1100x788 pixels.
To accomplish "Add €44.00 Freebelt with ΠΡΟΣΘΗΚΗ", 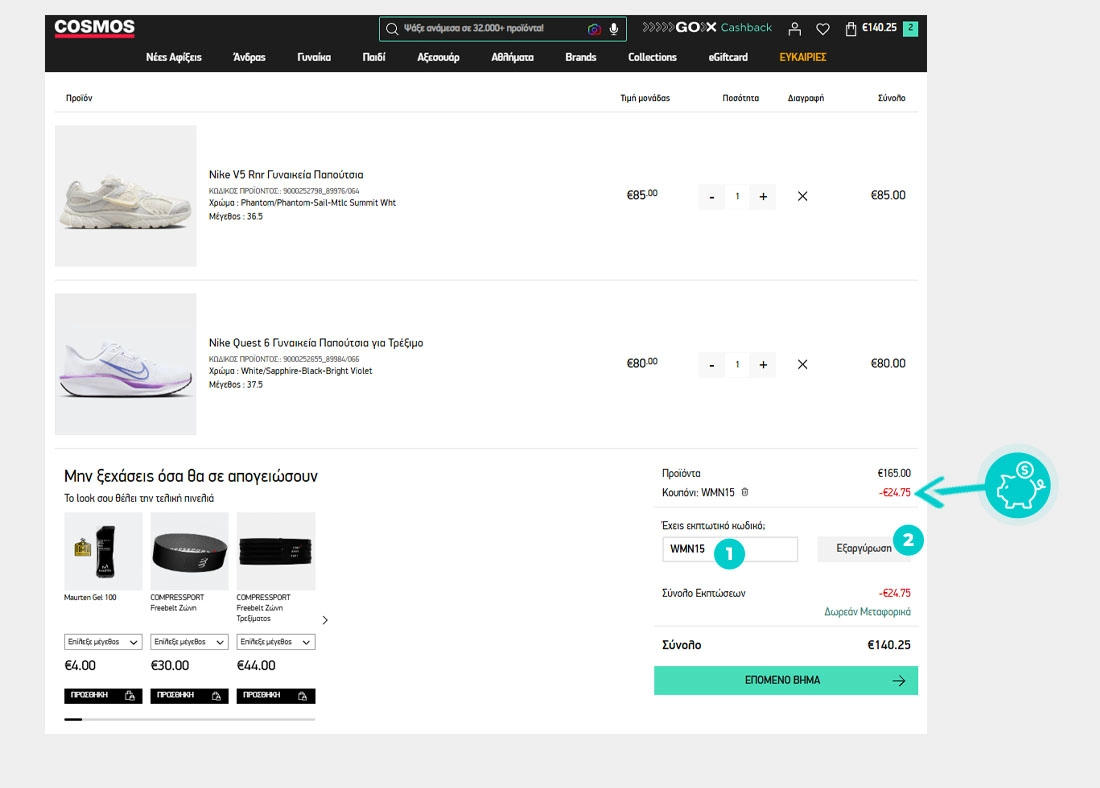I will pos(276,696).
